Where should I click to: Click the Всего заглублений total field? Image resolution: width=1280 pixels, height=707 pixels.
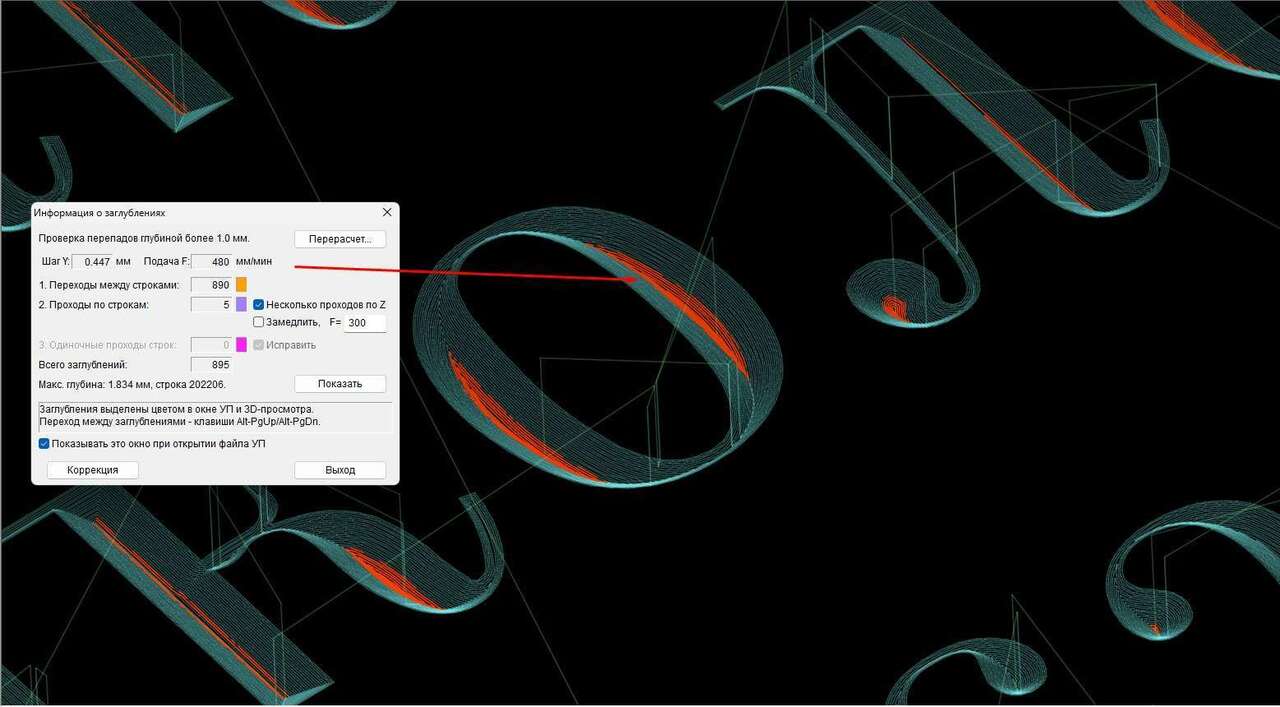click(211, 365)
